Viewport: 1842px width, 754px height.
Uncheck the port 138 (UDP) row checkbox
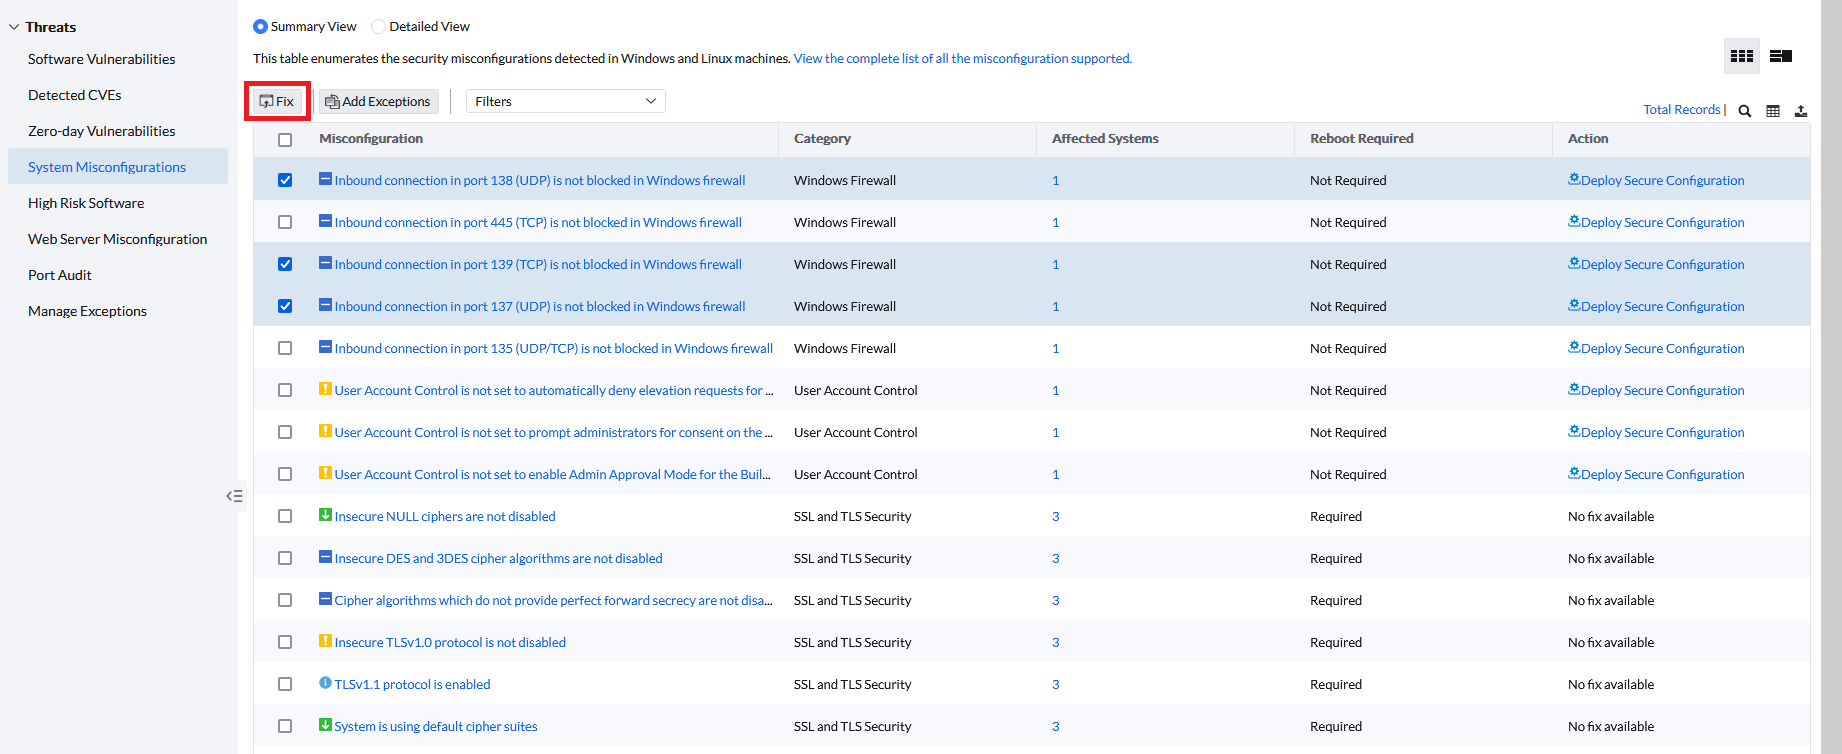285,180
